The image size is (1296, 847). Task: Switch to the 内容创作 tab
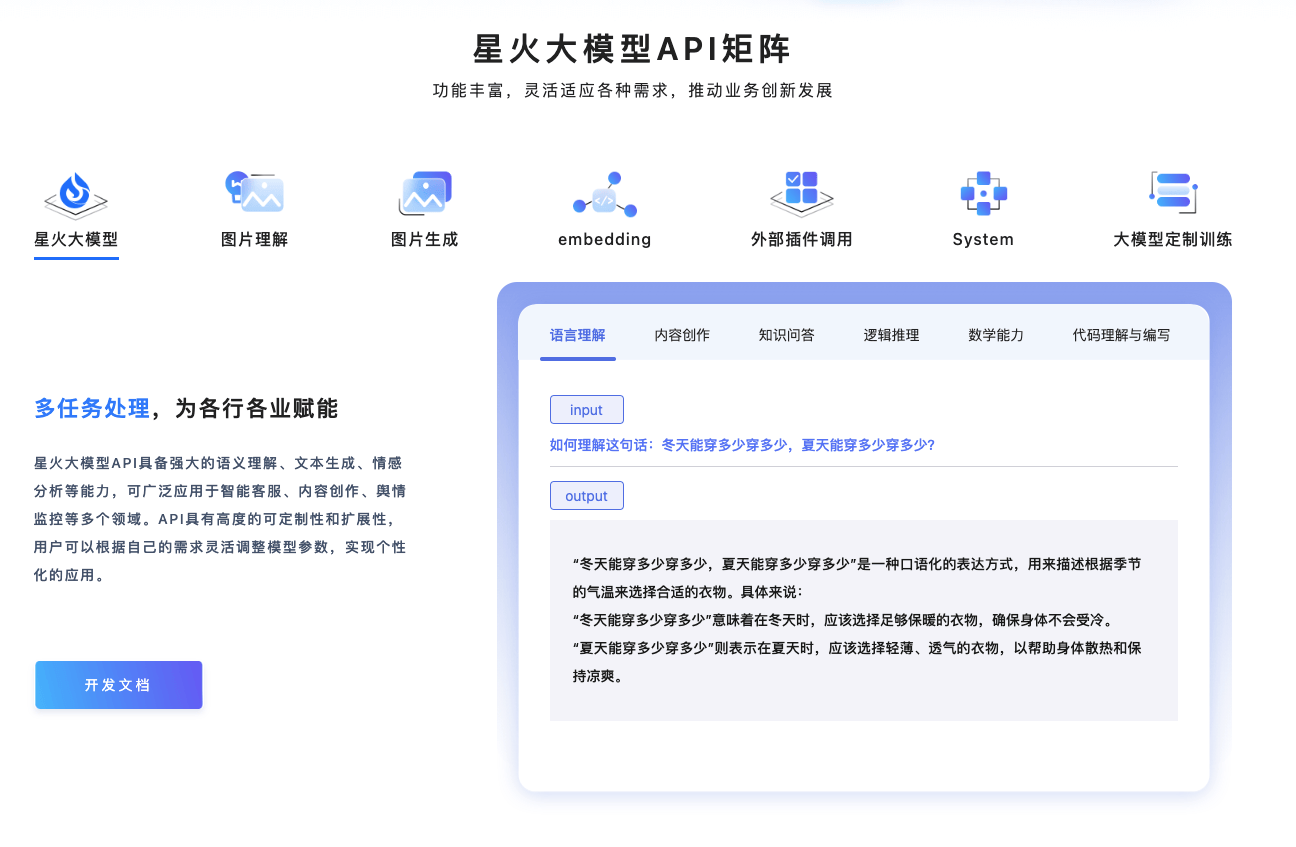pos(682,335)
